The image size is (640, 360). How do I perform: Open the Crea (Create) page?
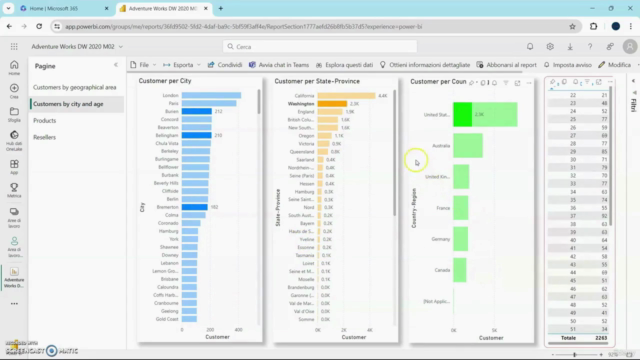[x=14, y=91]
